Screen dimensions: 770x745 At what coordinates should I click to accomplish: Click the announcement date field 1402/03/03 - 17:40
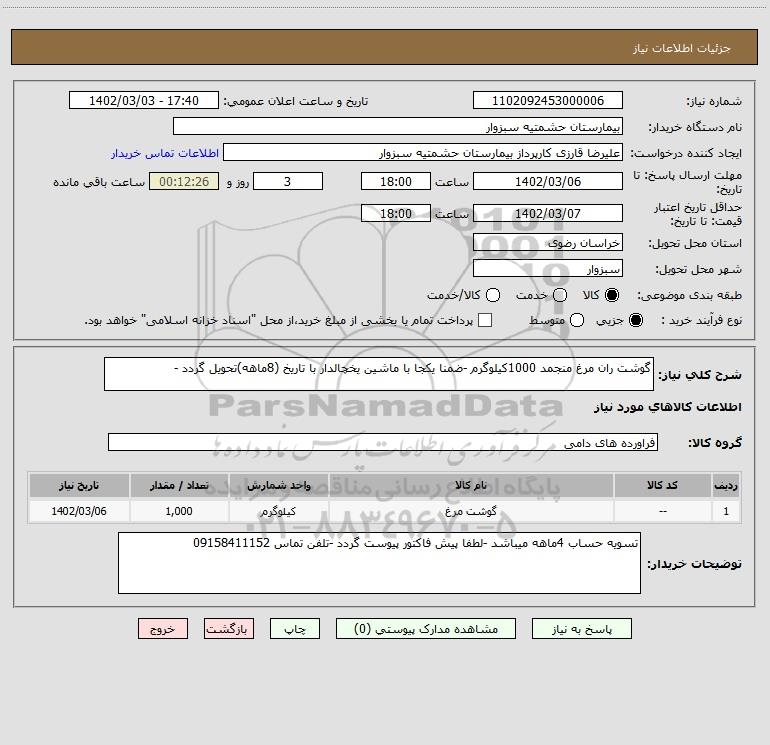click(144, 101)
